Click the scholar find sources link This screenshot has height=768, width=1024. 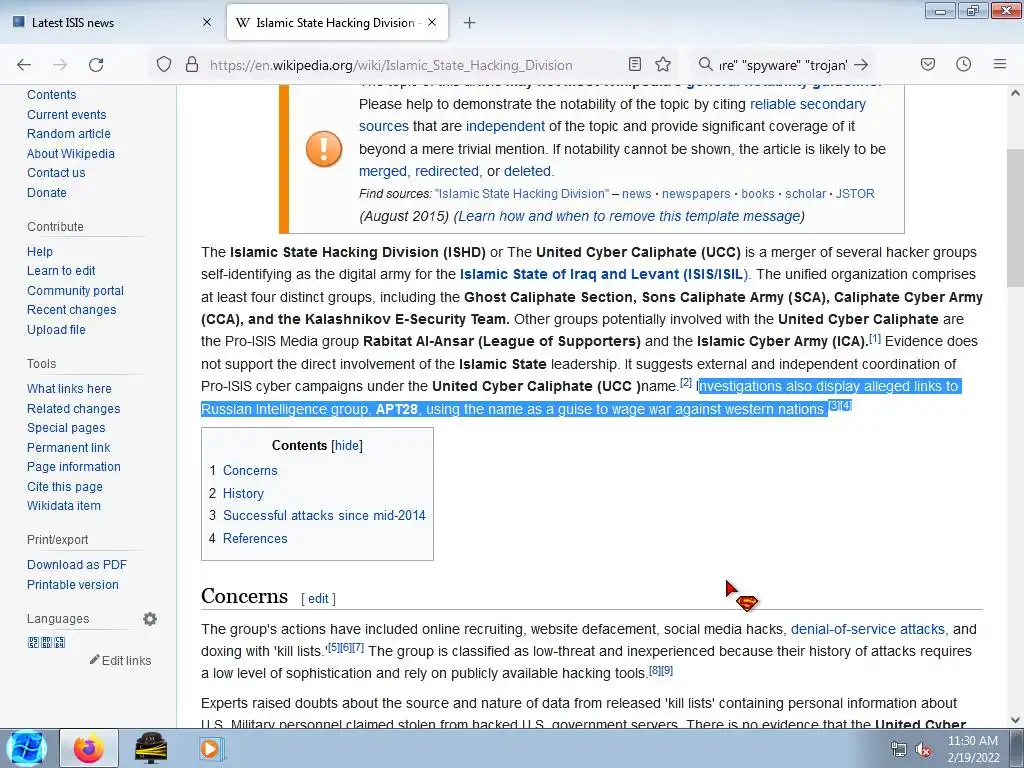pyautogui.click(x=805, y=194)
